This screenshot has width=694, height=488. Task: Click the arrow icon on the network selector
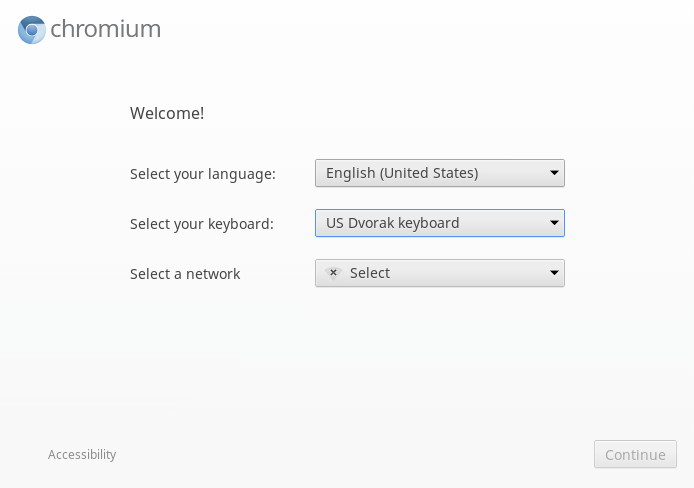pyautogui.click(x=554, y=273)
